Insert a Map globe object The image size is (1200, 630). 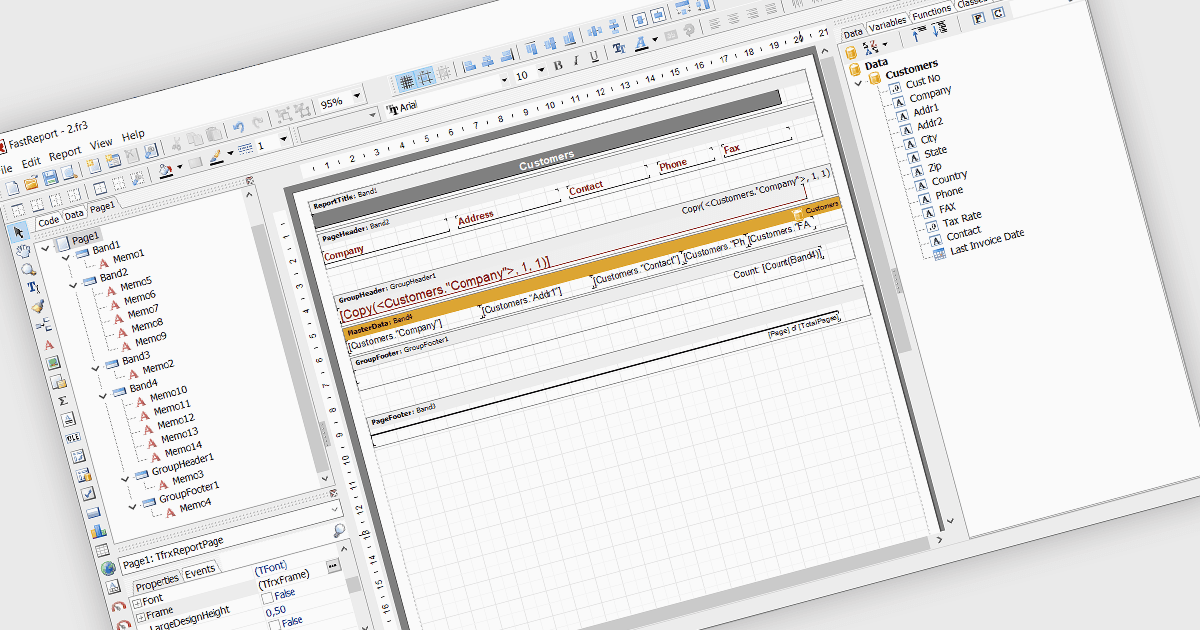[107, 568]
